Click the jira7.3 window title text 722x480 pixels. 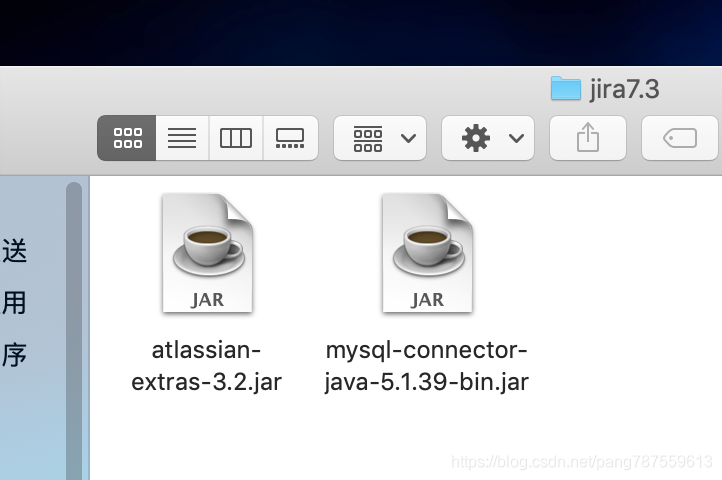point(625,89)
